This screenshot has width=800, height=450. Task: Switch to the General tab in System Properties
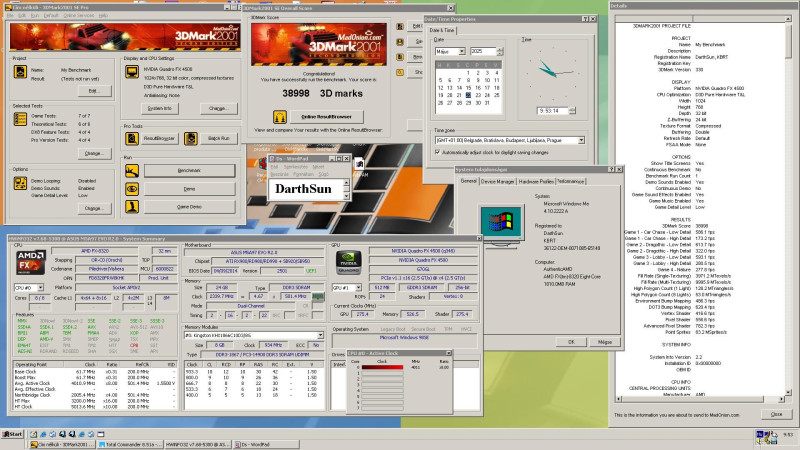pyautogui.click(x=468, y=181)
